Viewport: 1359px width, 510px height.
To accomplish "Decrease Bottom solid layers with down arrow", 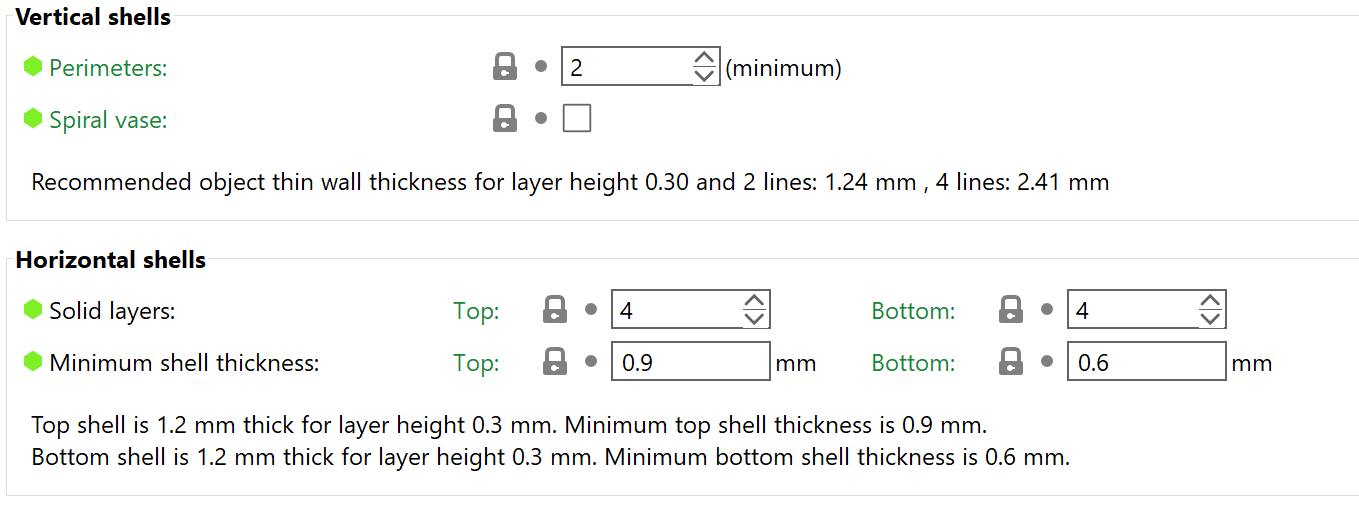I will [x=1210, y=319].
